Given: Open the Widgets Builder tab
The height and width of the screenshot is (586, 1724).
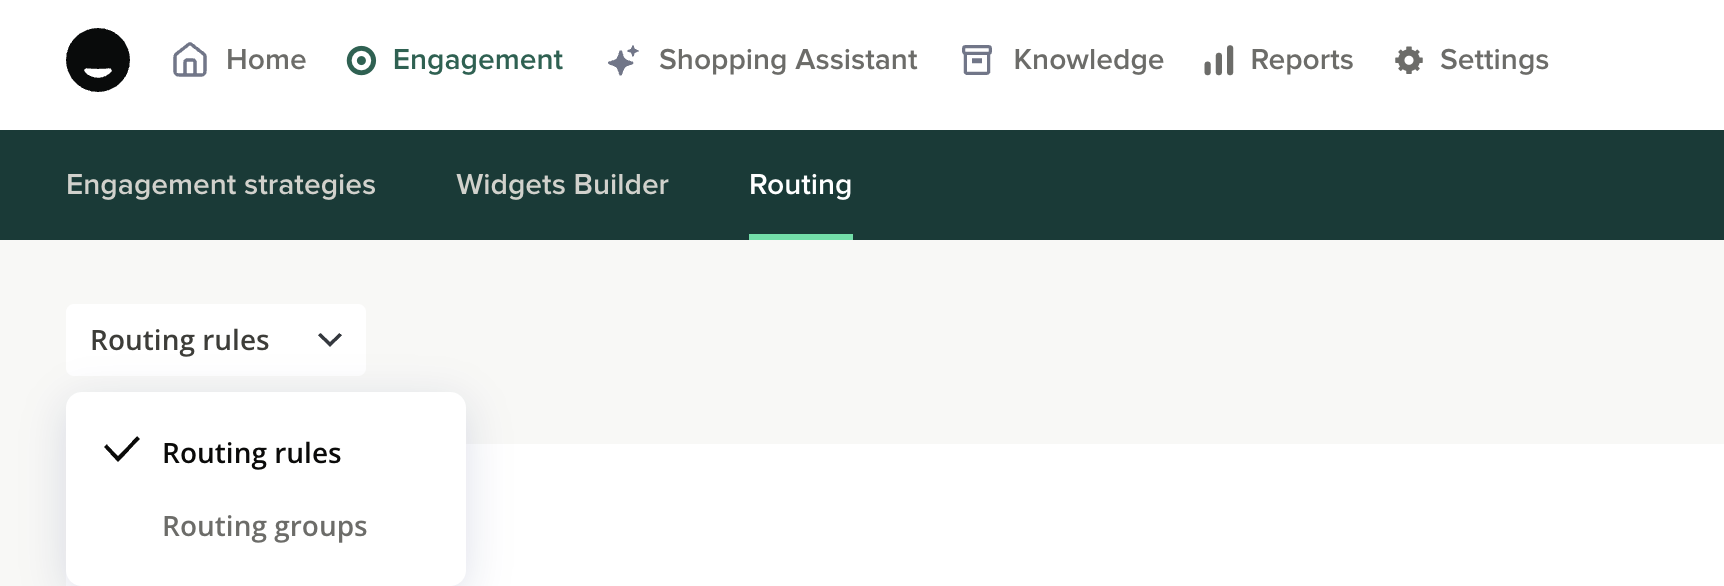Looking at the screenshot, I should click(562, 185).
